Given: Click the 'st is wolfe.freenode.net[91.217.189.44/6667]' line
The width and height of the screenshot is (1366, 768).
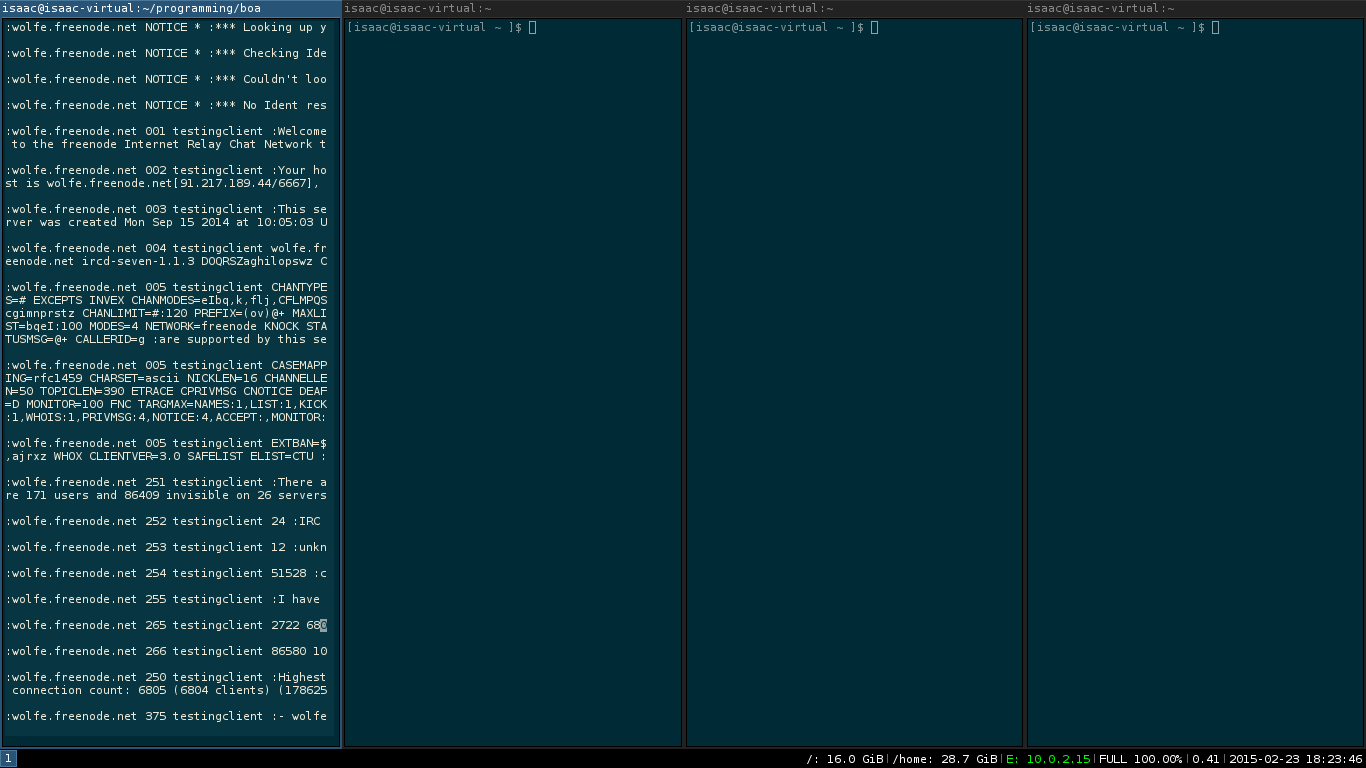Looking at the screenshot, I should pyautogui.click(x=163, y=183).
